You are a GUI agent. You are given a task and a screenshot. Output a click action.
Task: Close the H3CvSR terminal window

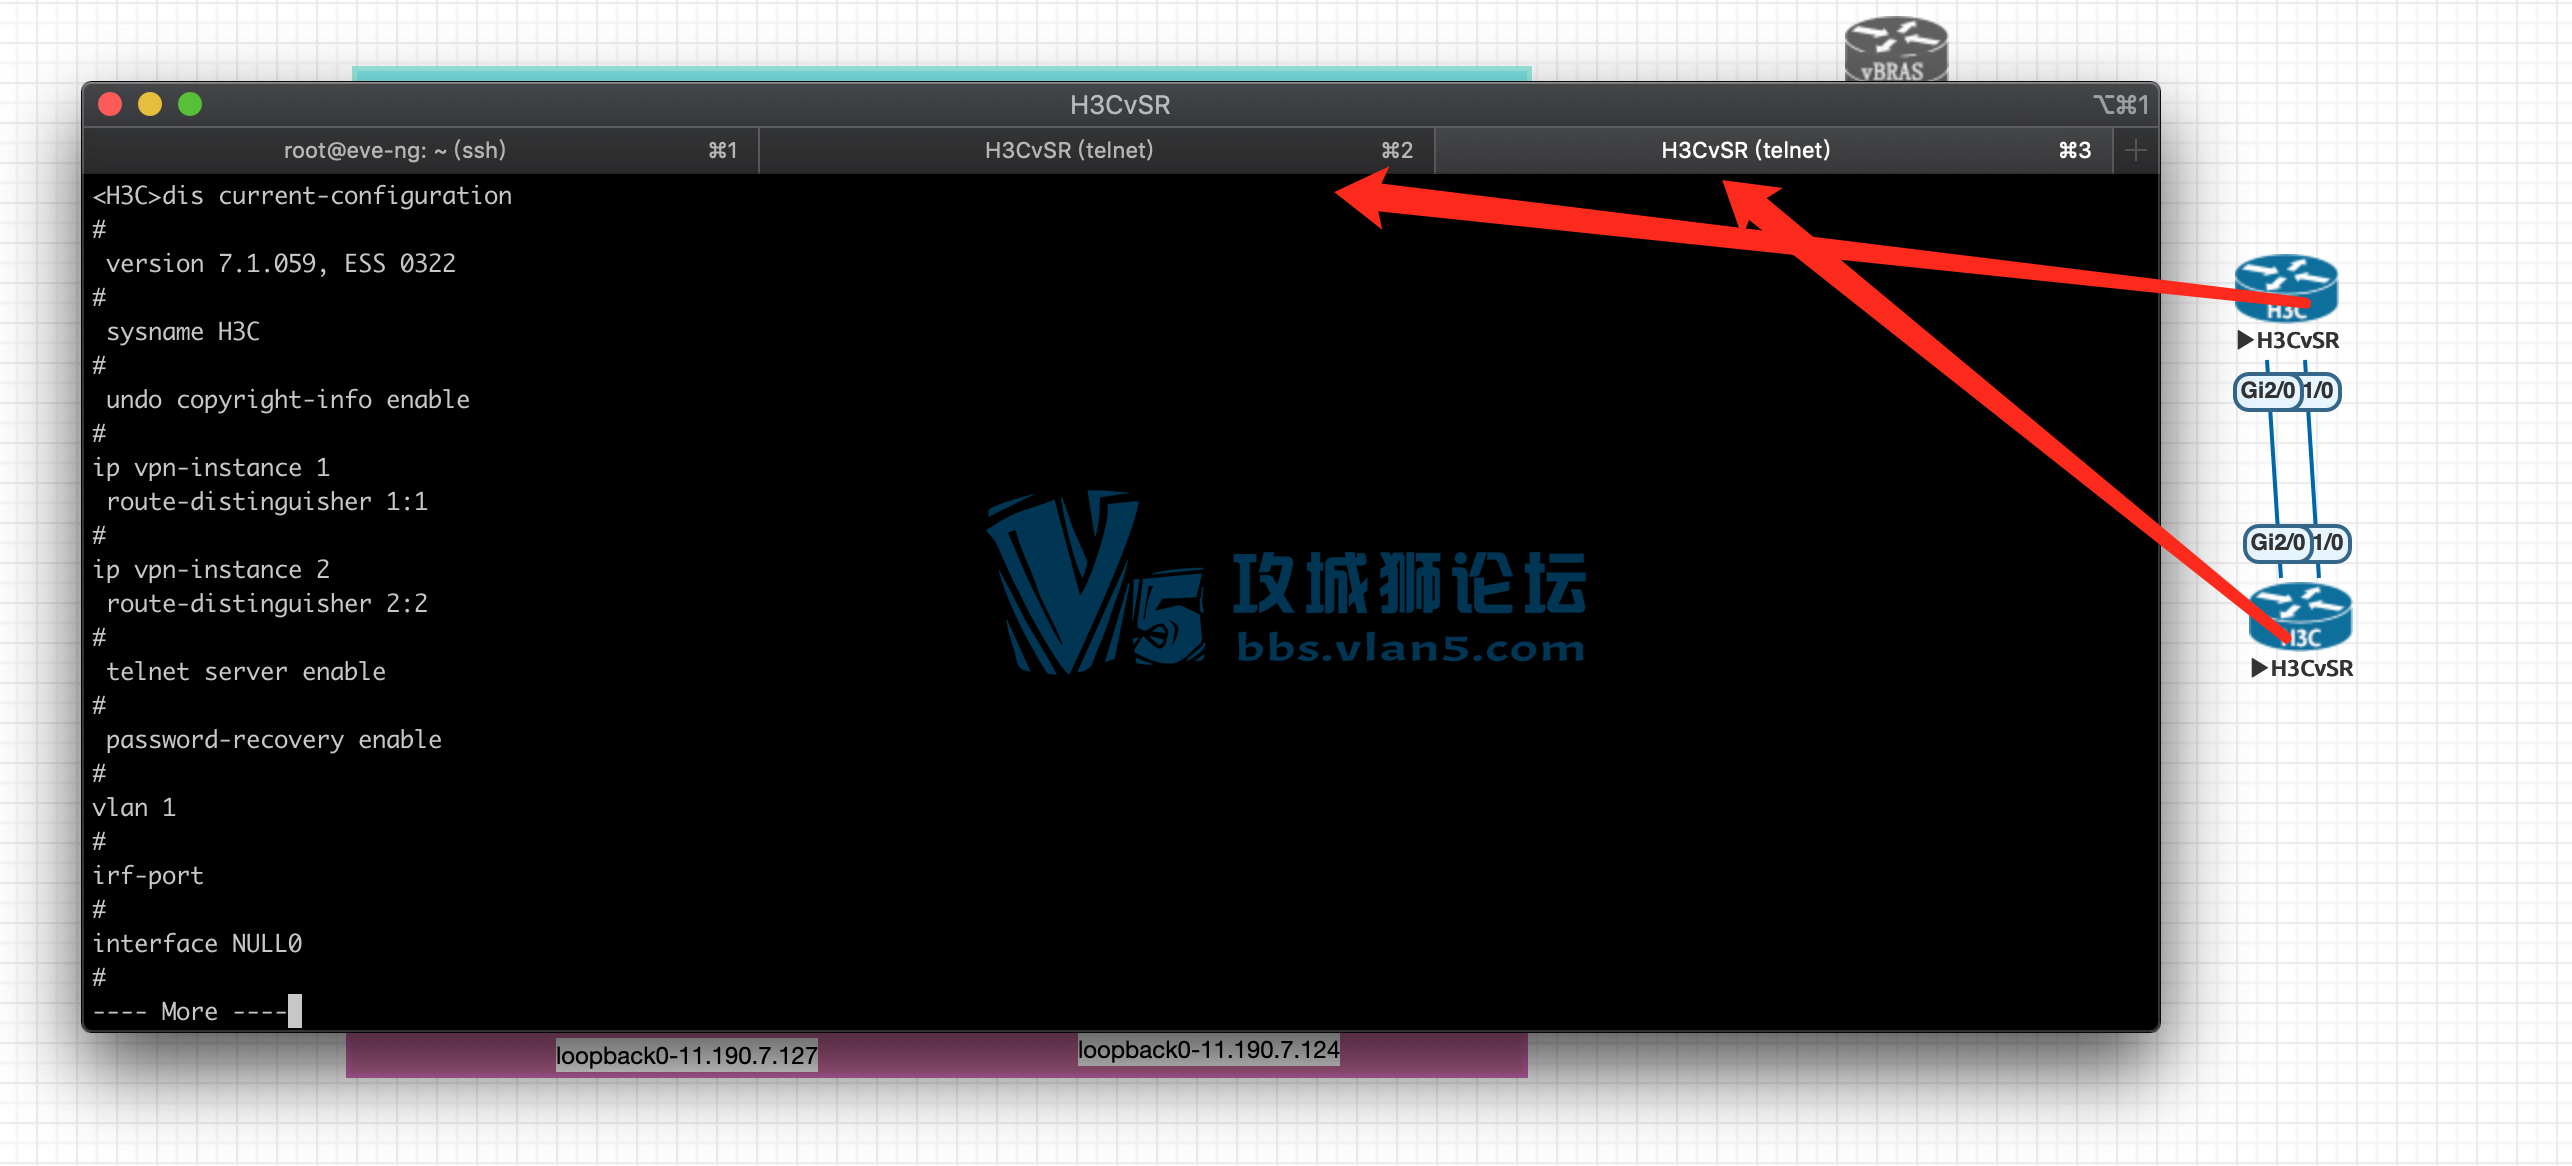click(110, 104)
